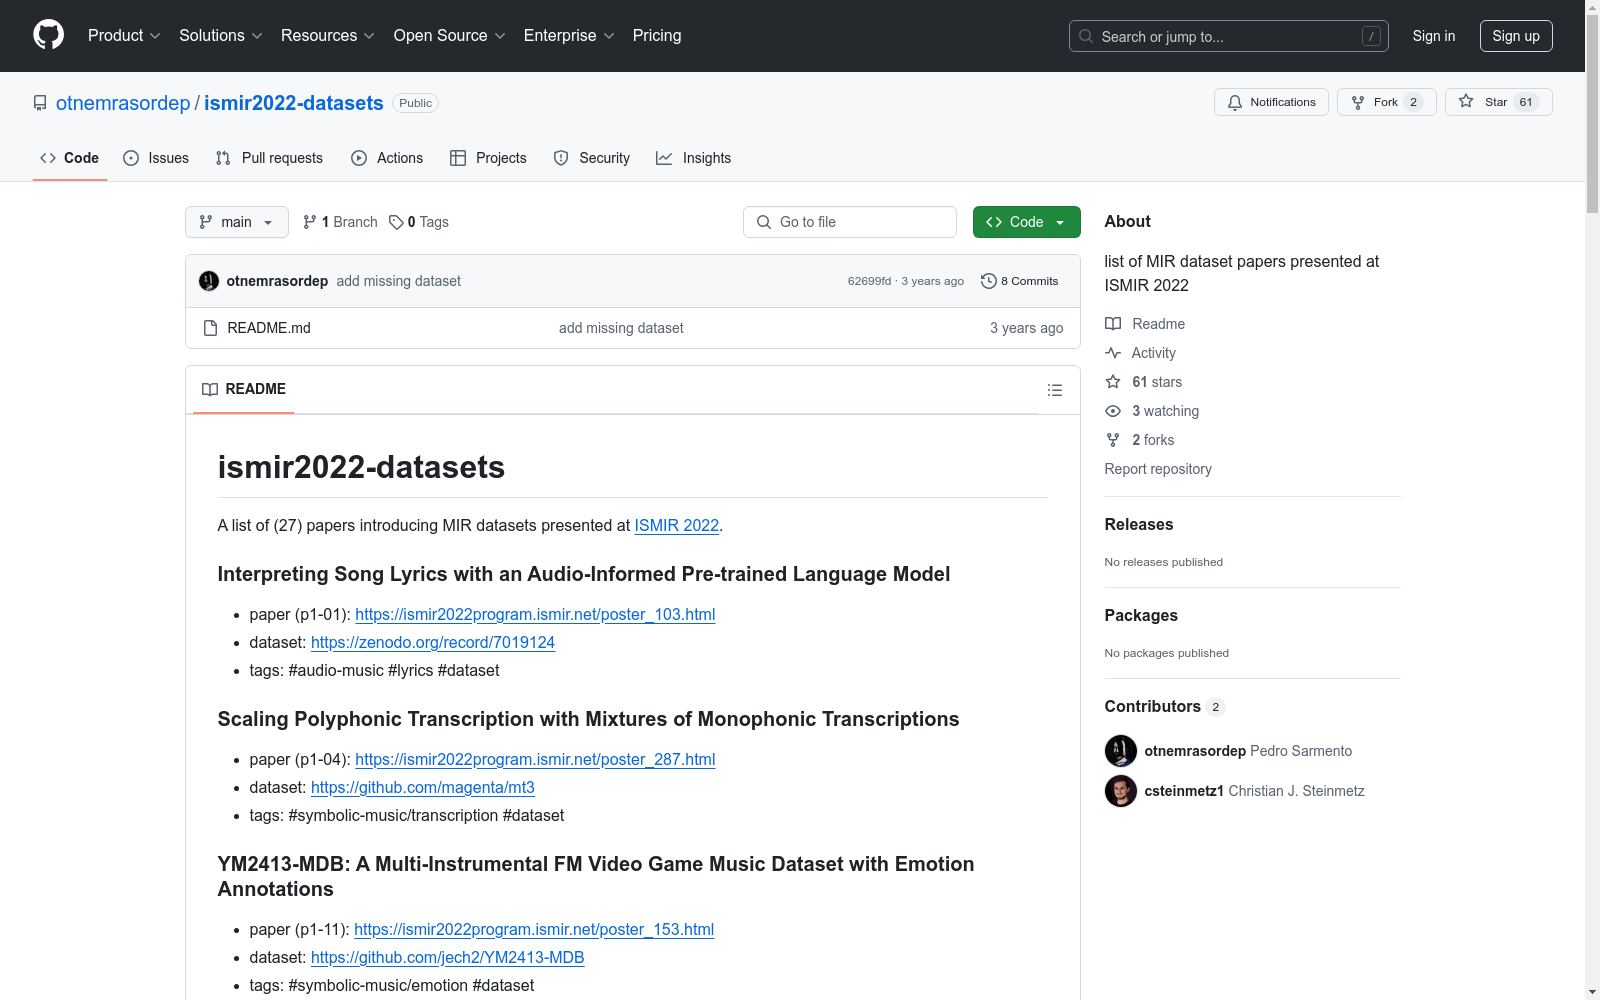Open the README outline list icon
The width and height of the screenshot is (1600, 1000).
tap(1055, 390)
